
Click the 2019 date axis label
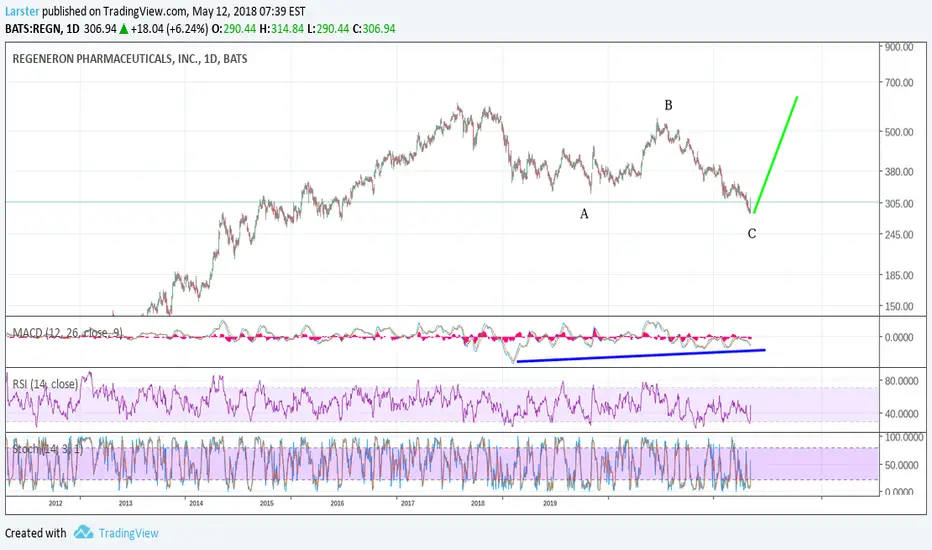(x=550, y=503)
